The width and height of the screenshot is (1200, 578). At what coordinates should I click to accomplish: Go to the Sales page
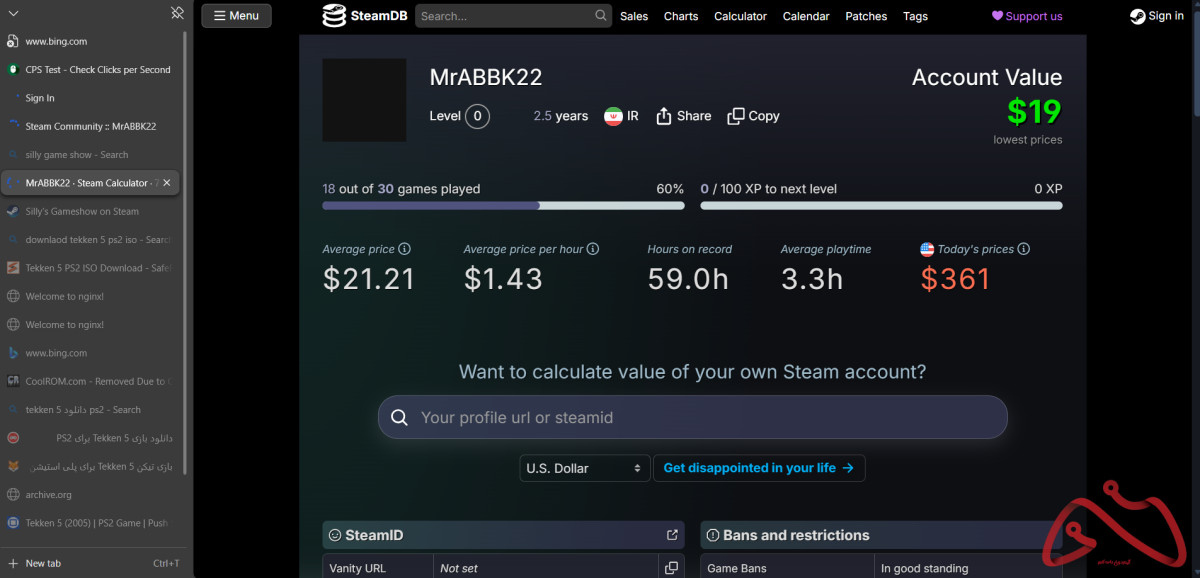(634, 16)
